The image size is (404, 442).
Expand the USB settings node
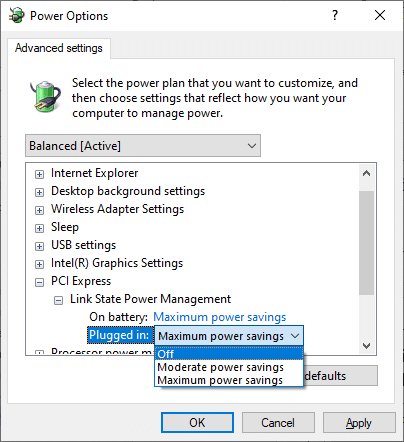coord(39,246)
